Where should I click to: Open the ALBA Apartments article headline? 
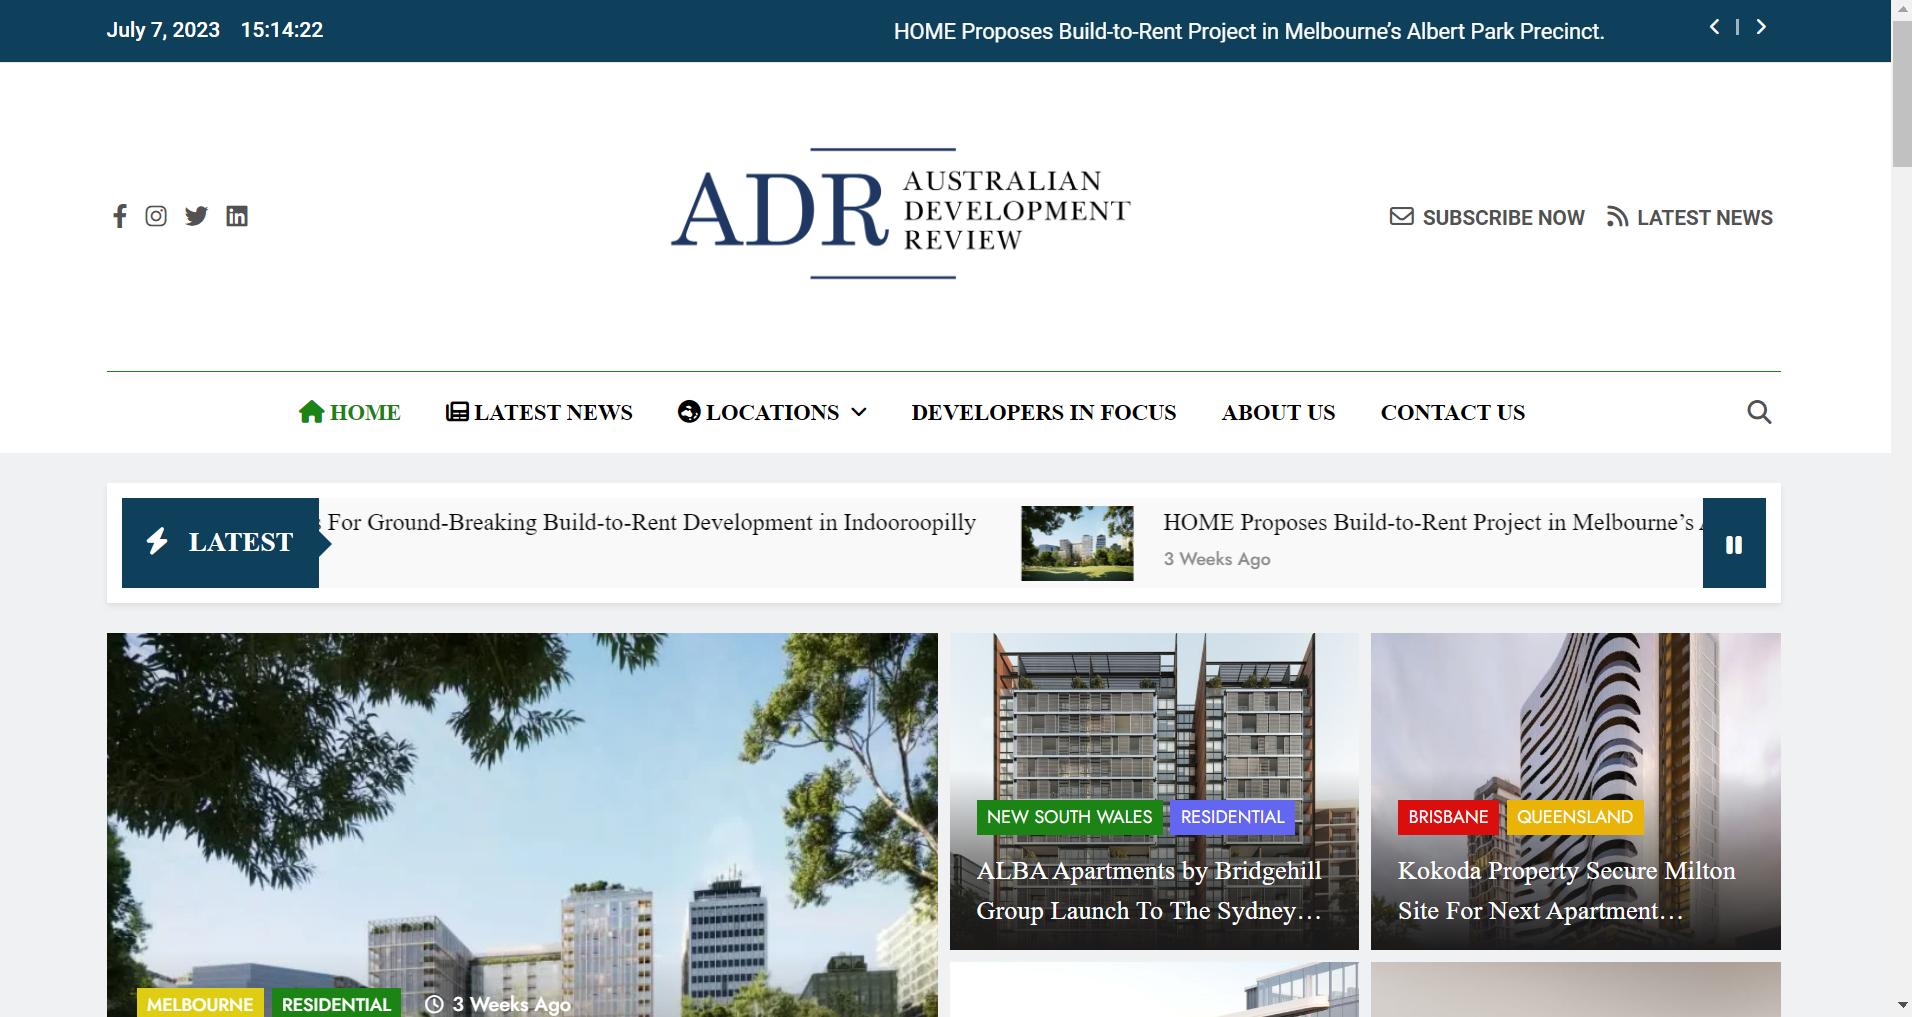tap(1149, 890)
